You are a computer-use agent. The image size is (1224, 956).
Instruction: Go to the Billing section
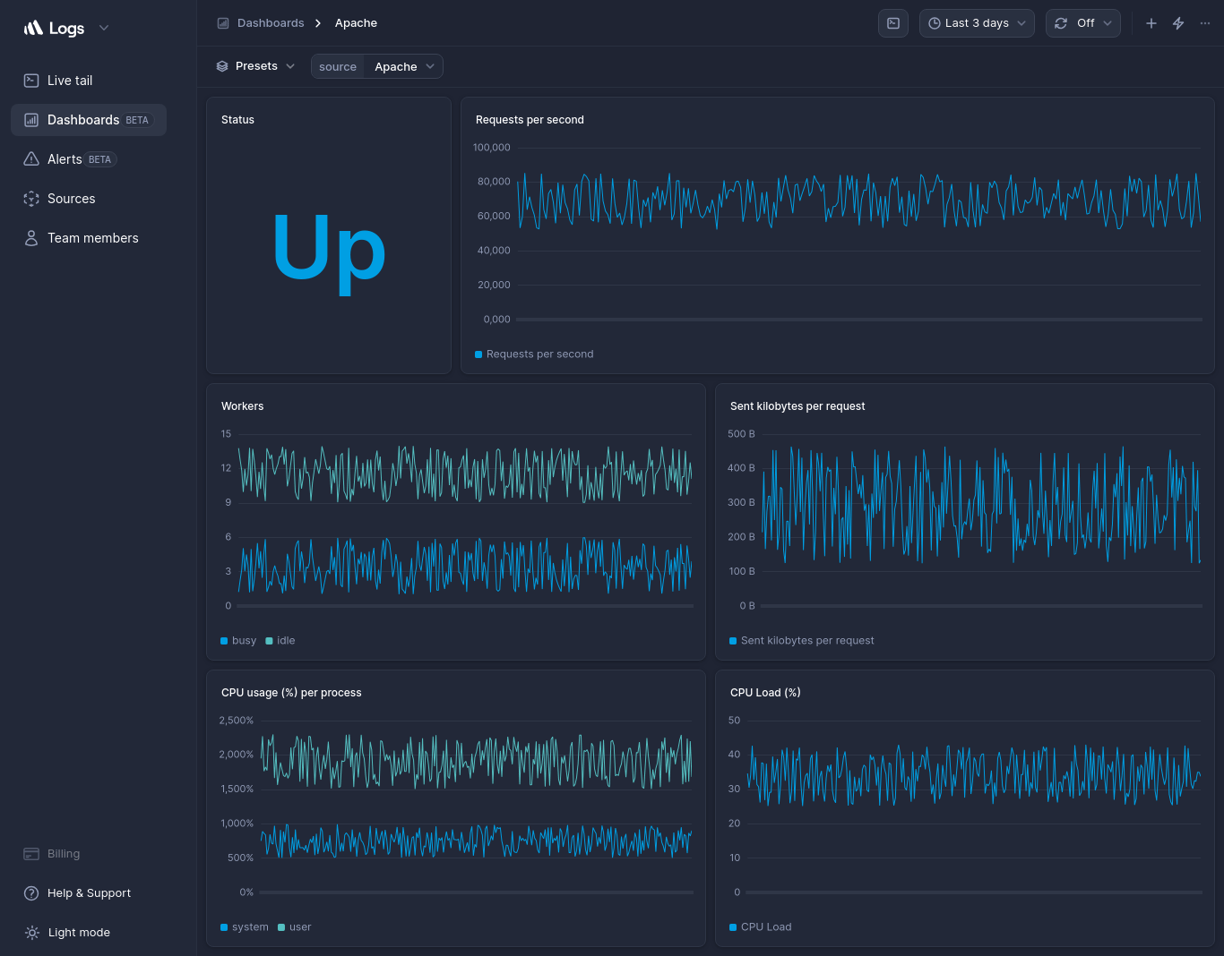point(62,853)
